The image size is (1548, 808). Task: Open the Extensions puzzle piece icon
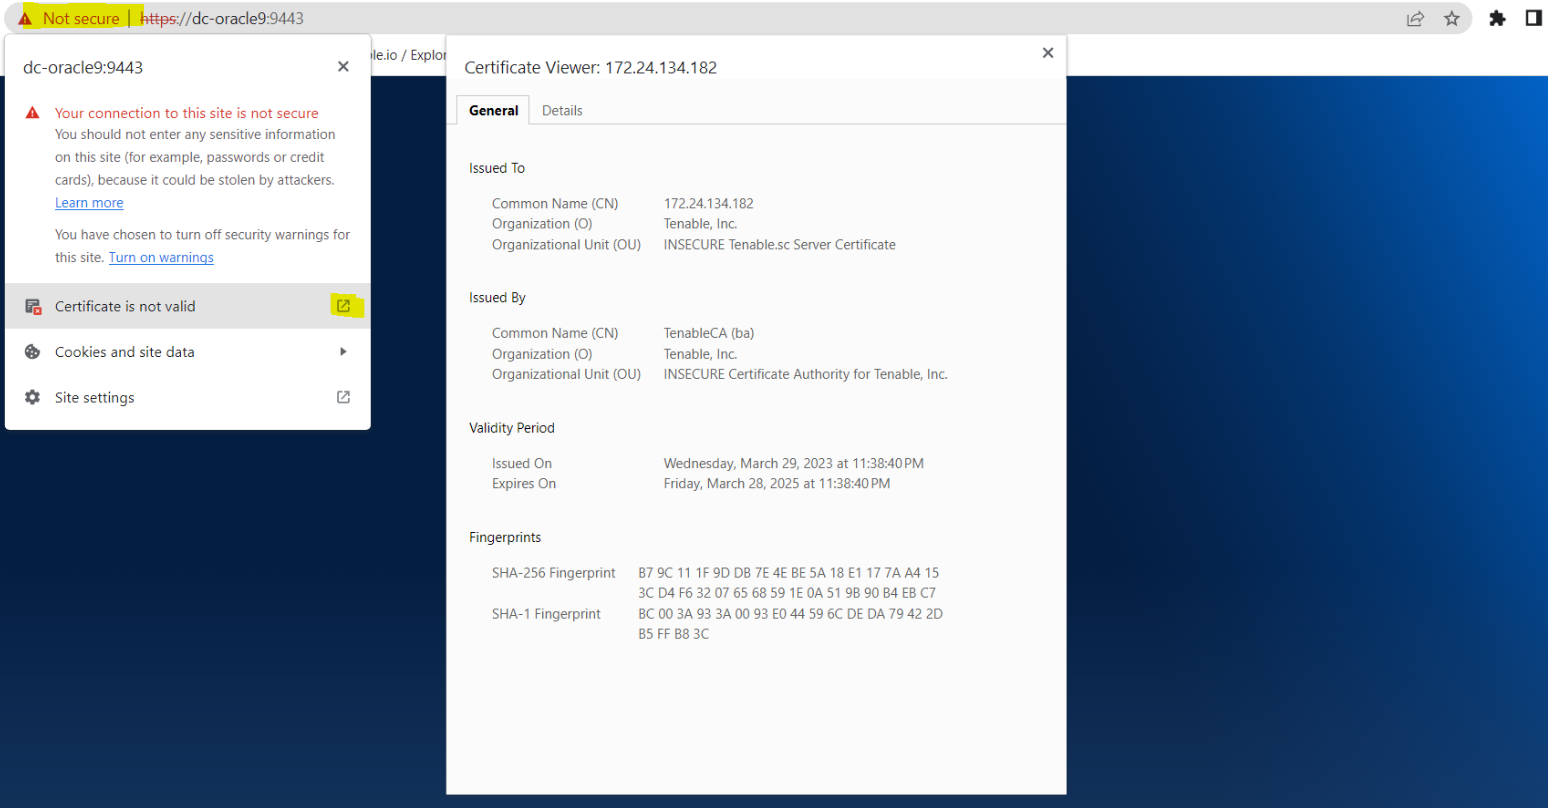coord(1497,18)
